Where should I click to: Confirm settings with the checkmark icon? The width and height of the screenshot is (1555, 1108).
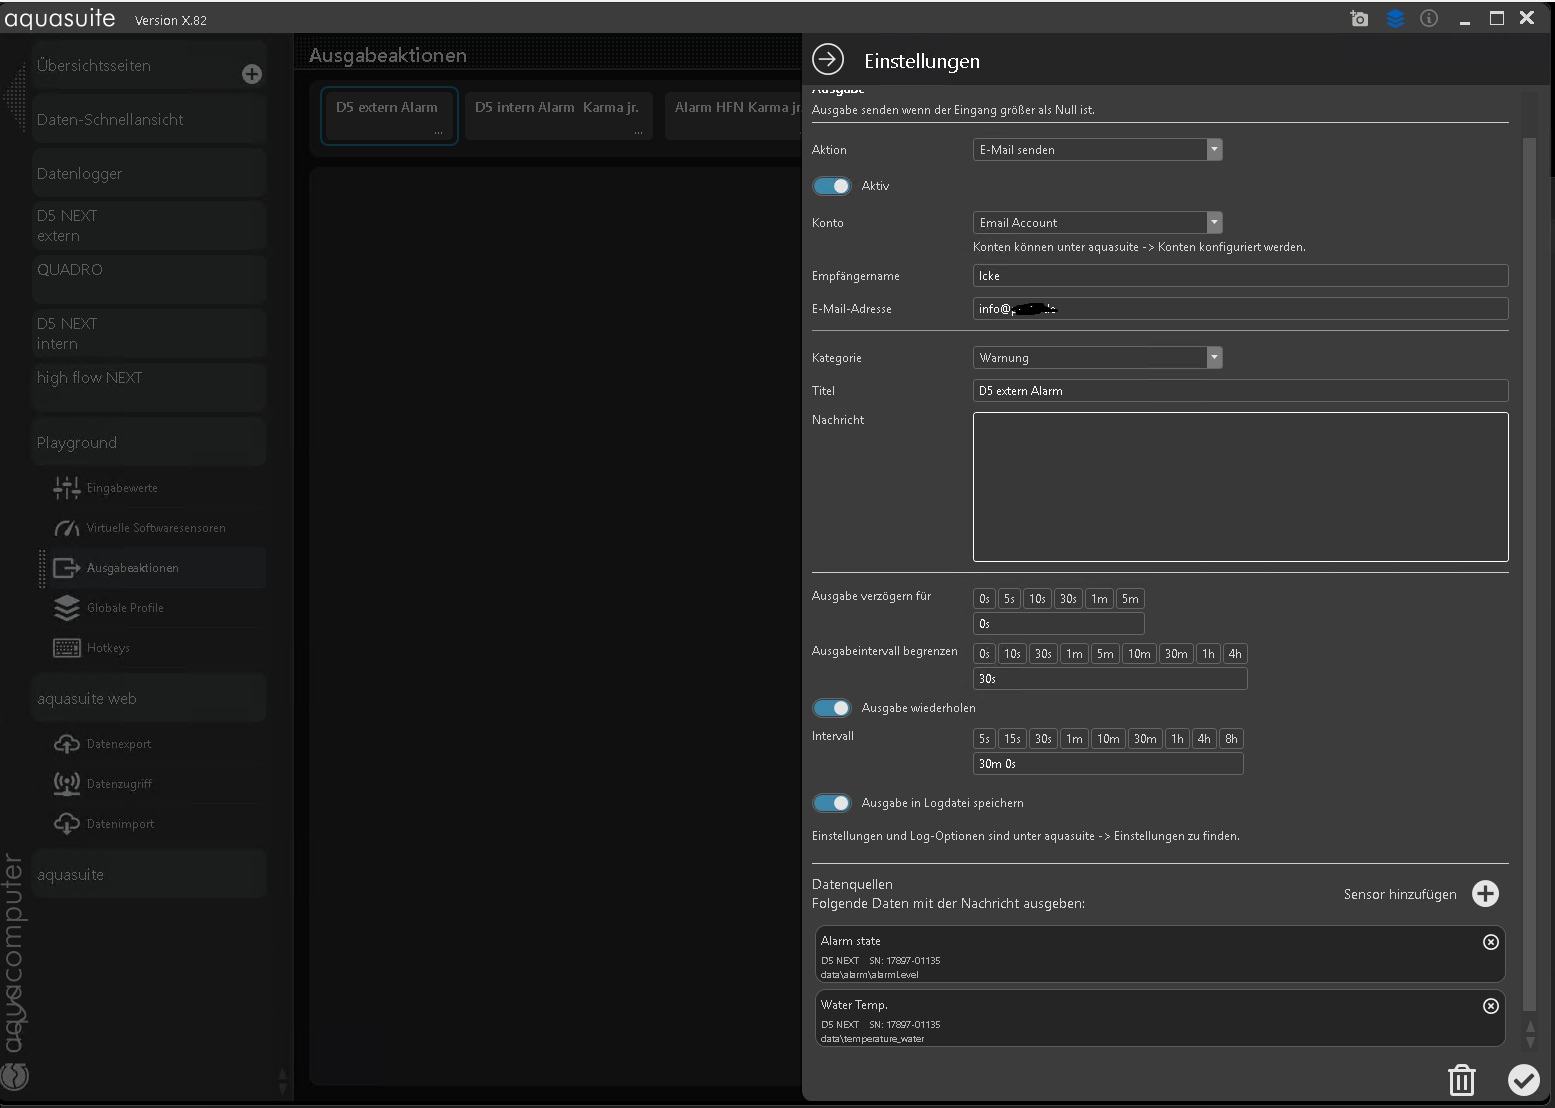pos(1523,1079)
